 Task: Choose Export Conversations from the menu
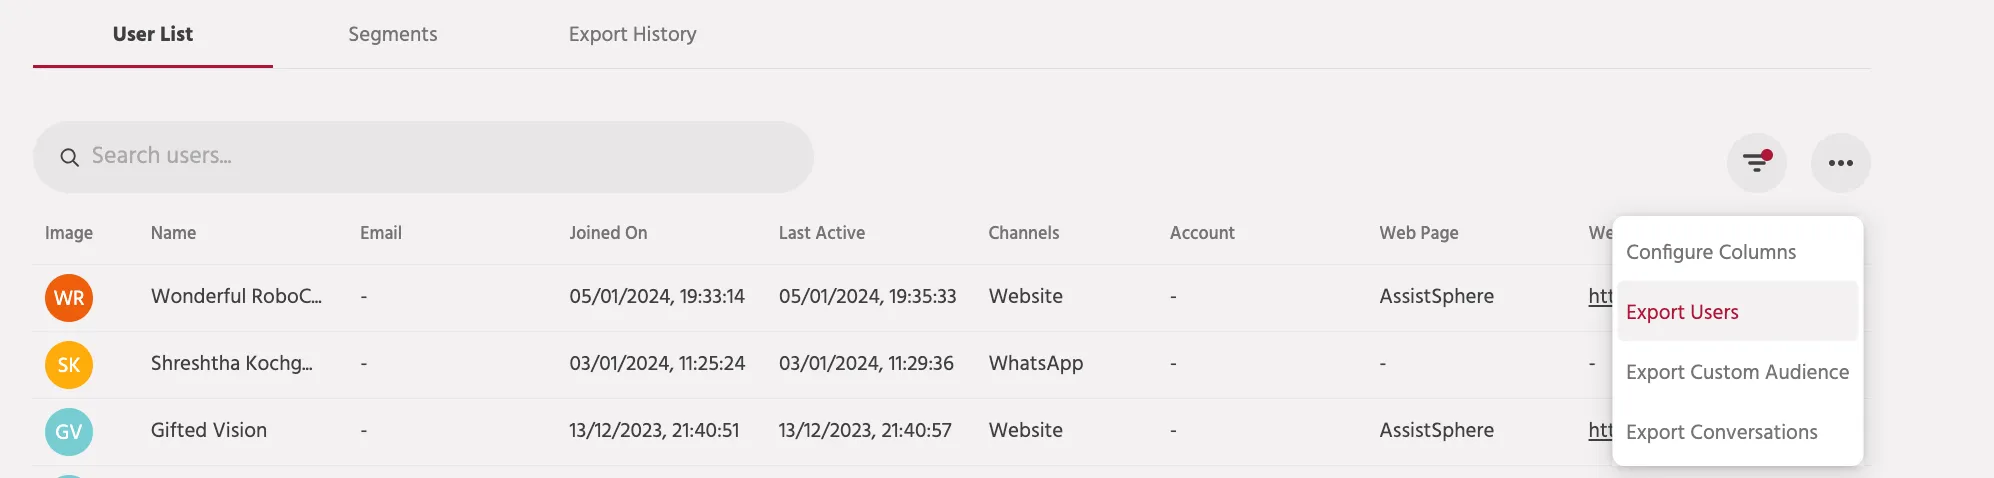click(1738, 432)
